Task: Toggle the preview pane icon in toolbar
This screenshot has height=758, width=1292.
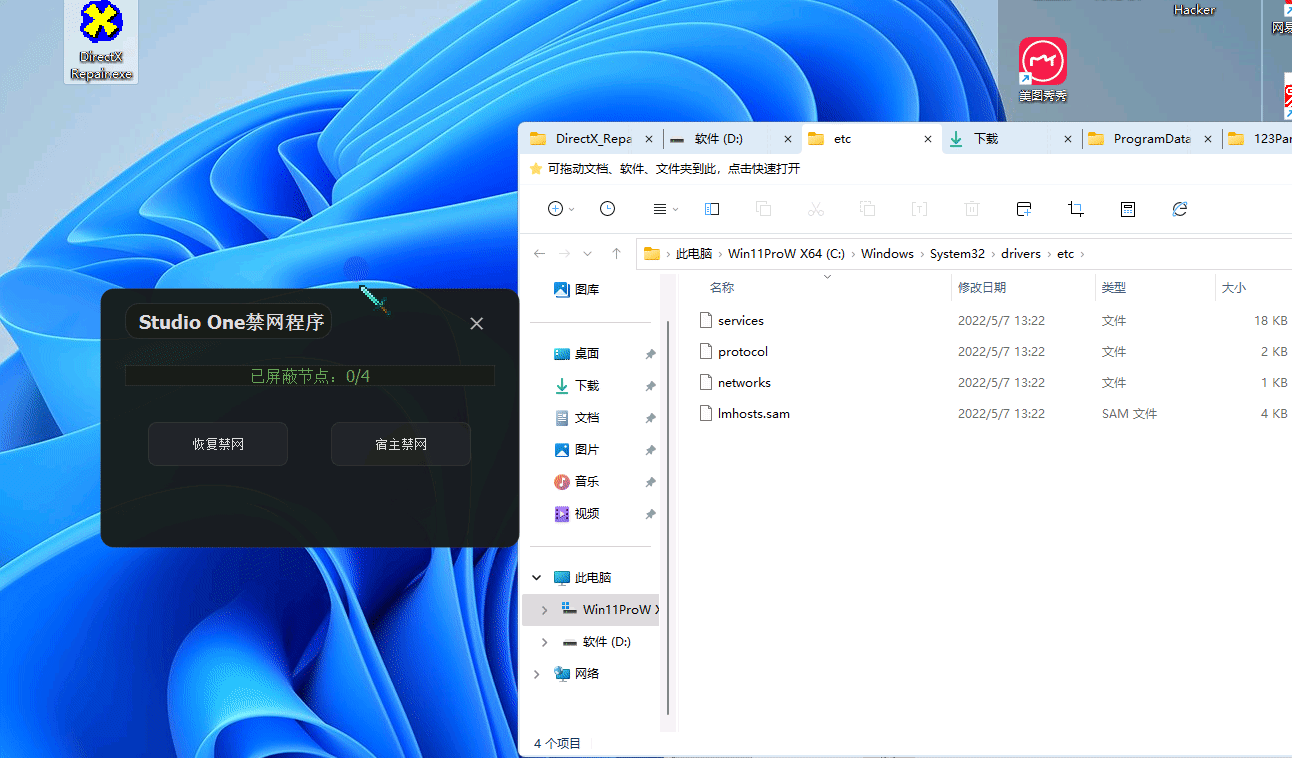Action: [x=712, y=209]
